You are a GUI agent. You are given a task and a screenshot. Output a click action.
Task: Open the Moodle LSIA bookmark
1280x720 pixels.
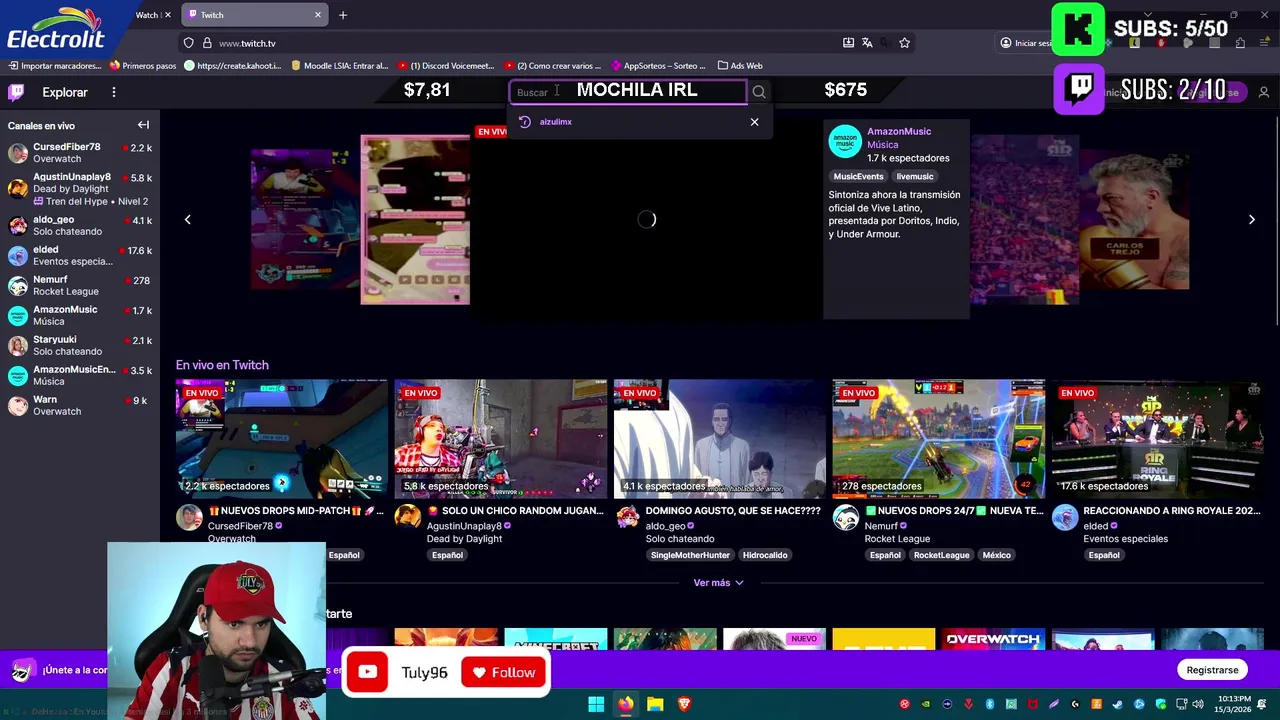(x=340, y=66)
